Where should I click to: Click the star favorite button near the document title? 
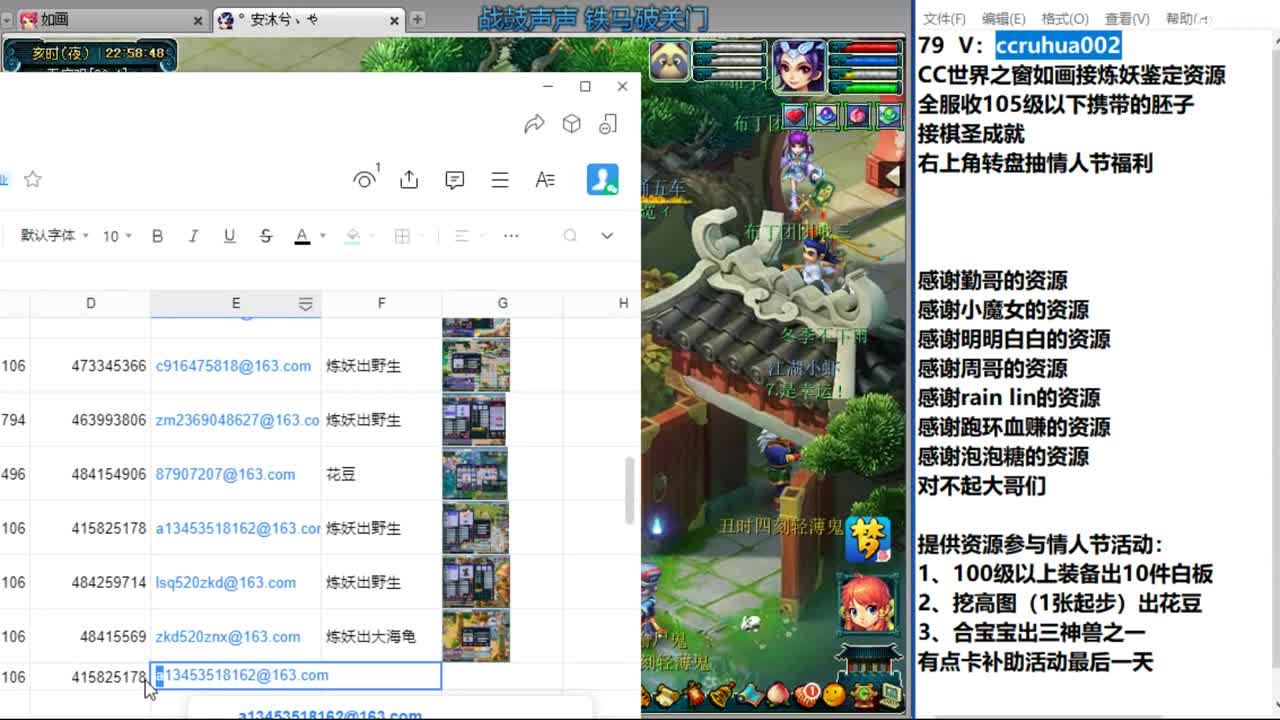click(x=33, y=178)
